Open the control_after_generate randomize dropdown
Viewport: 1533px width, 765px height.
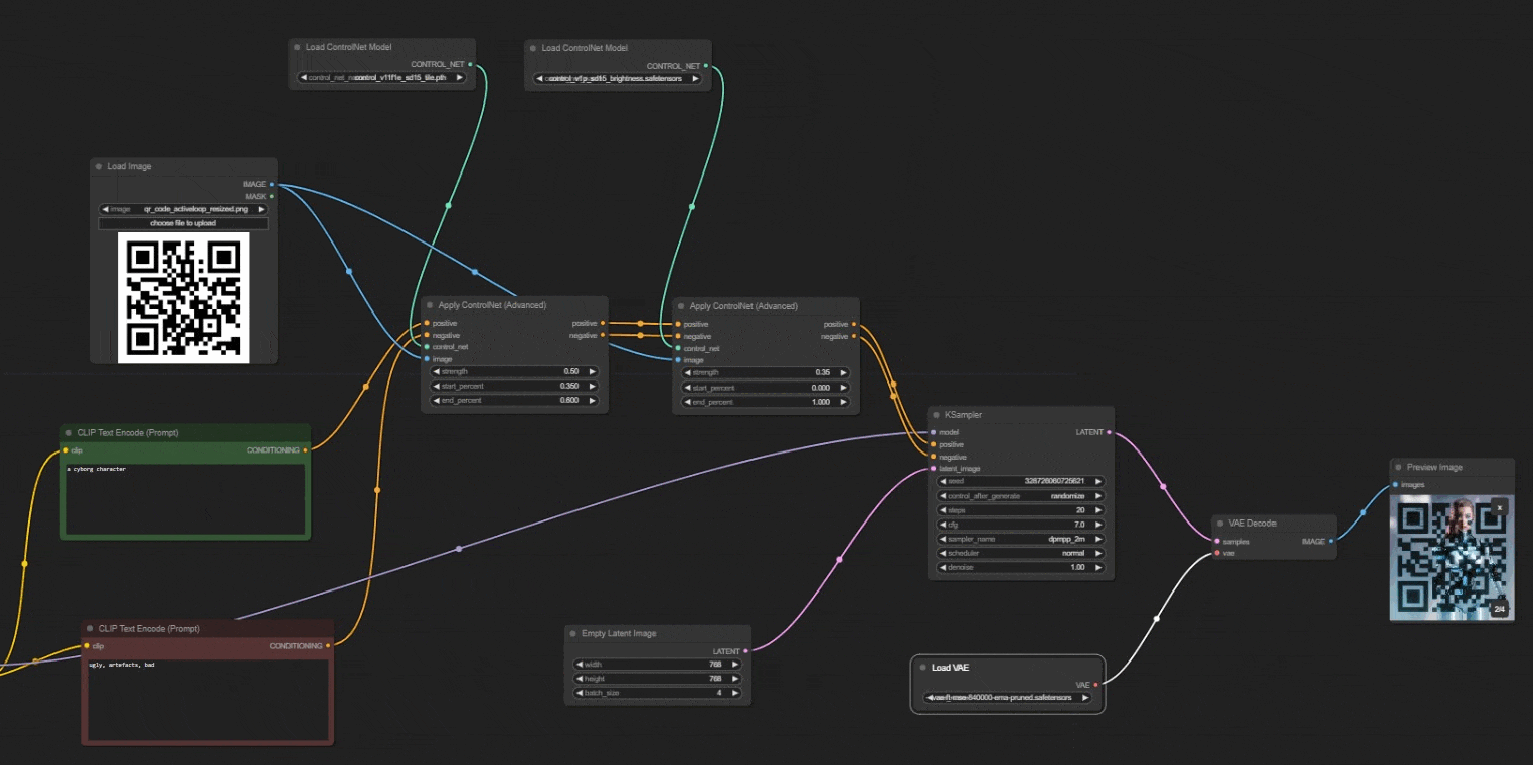pyautogui.click(x=1021, y=495)
